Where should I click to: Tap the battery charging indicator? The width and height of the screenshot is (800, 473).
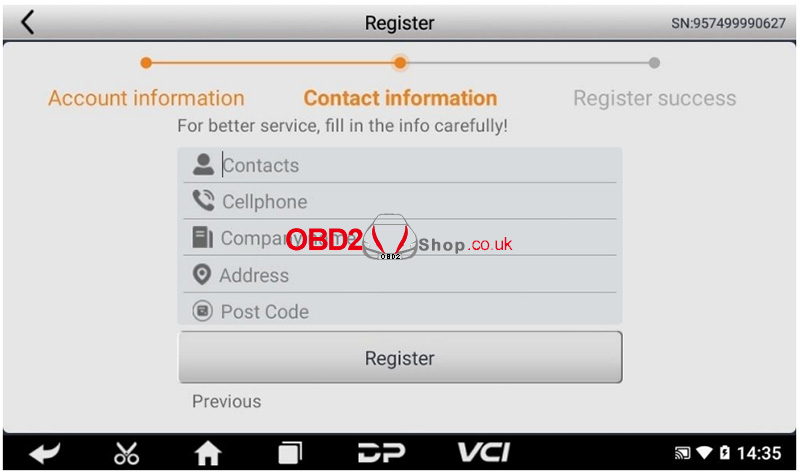pos(724,453)
